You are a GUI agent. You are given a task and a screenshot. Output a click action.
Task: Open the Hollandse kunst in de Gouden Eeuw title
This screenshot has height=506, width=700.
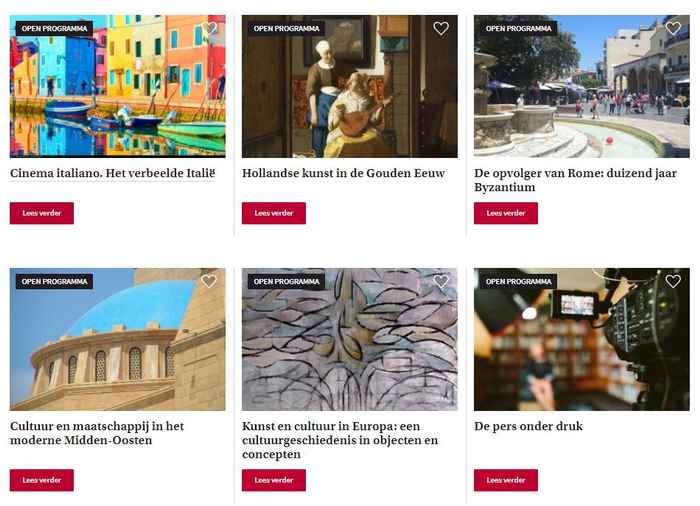[343, 173]
